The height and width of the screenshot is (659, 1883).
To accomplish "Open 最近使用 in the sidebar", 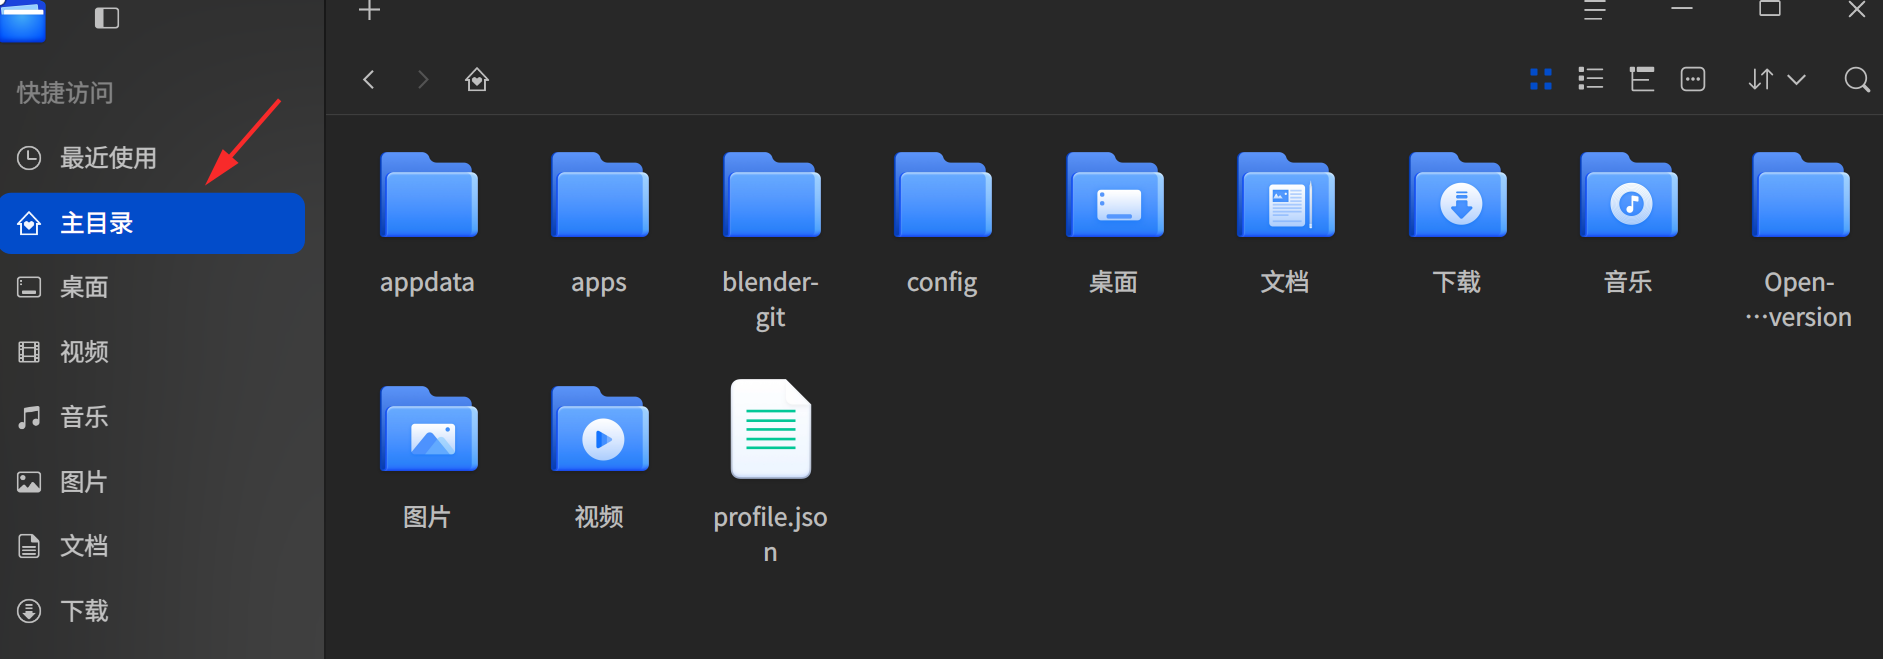I will [153, 158].
